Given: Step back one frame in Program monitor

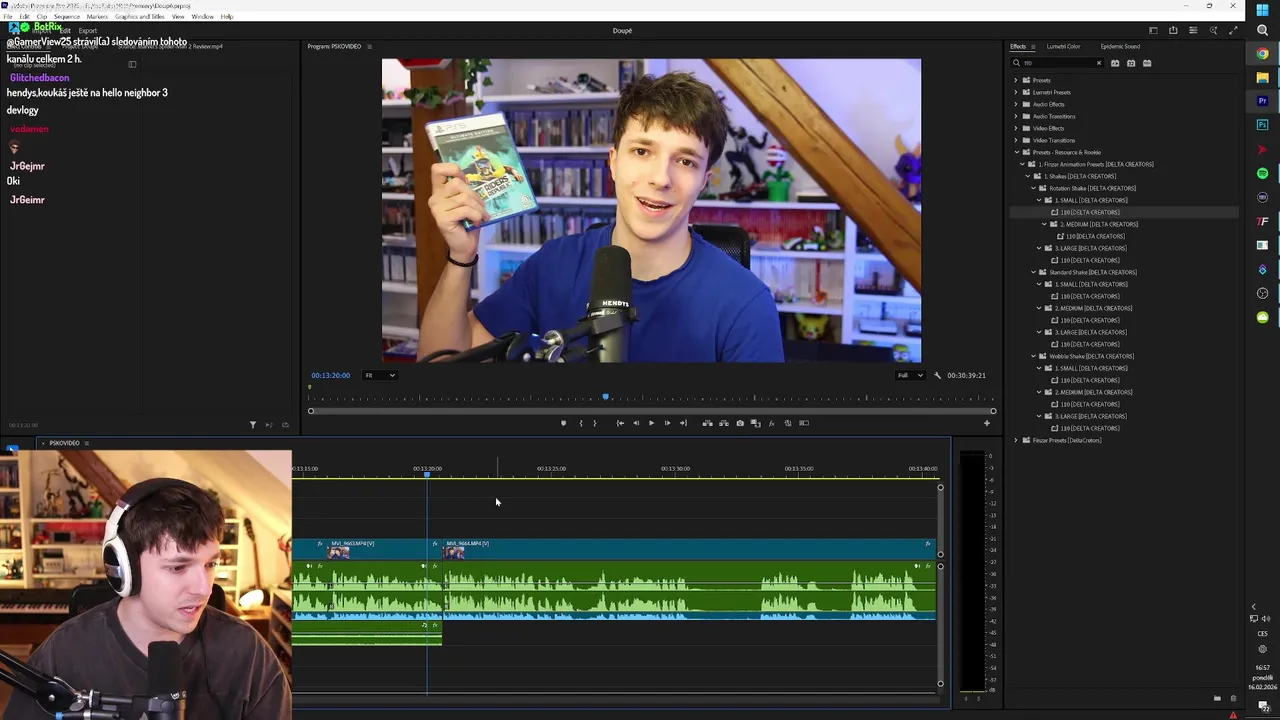Looking at the screenshot, I should [x=635, y=423].
